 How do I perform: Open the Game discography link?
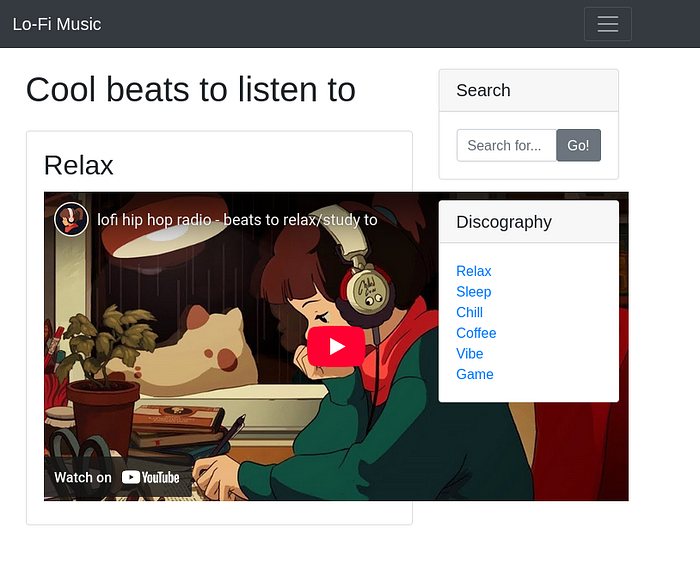click(x=475, y=374)
